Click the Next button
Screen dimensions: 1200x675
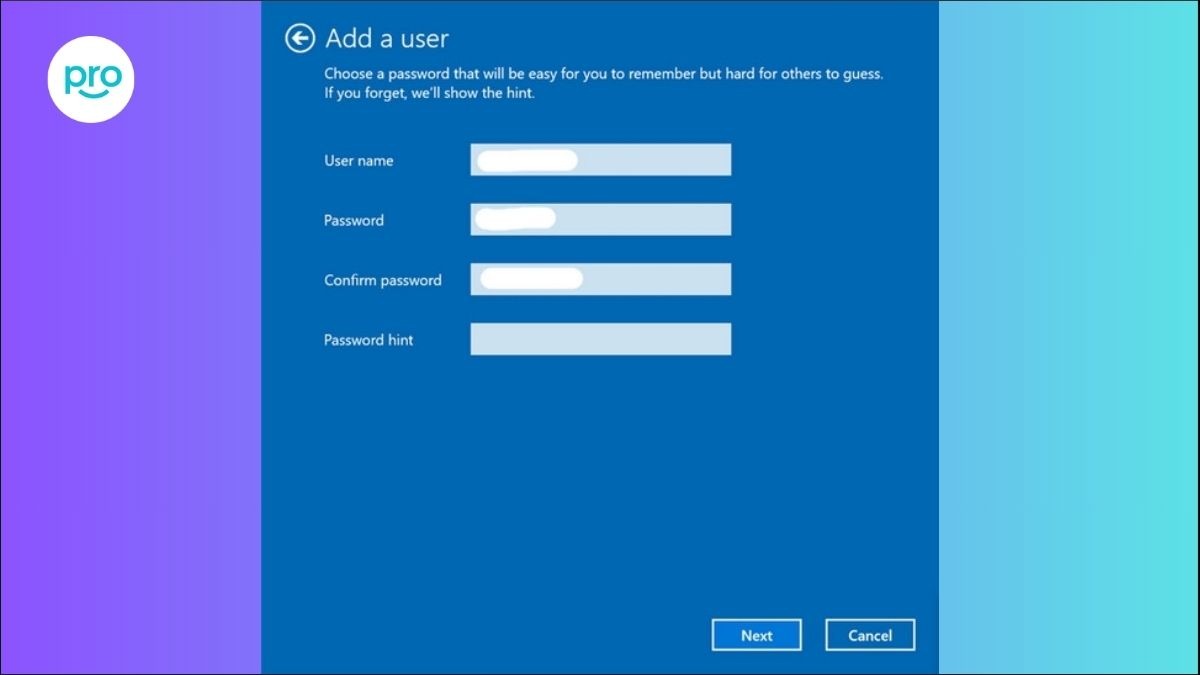(x=757, y=635)
